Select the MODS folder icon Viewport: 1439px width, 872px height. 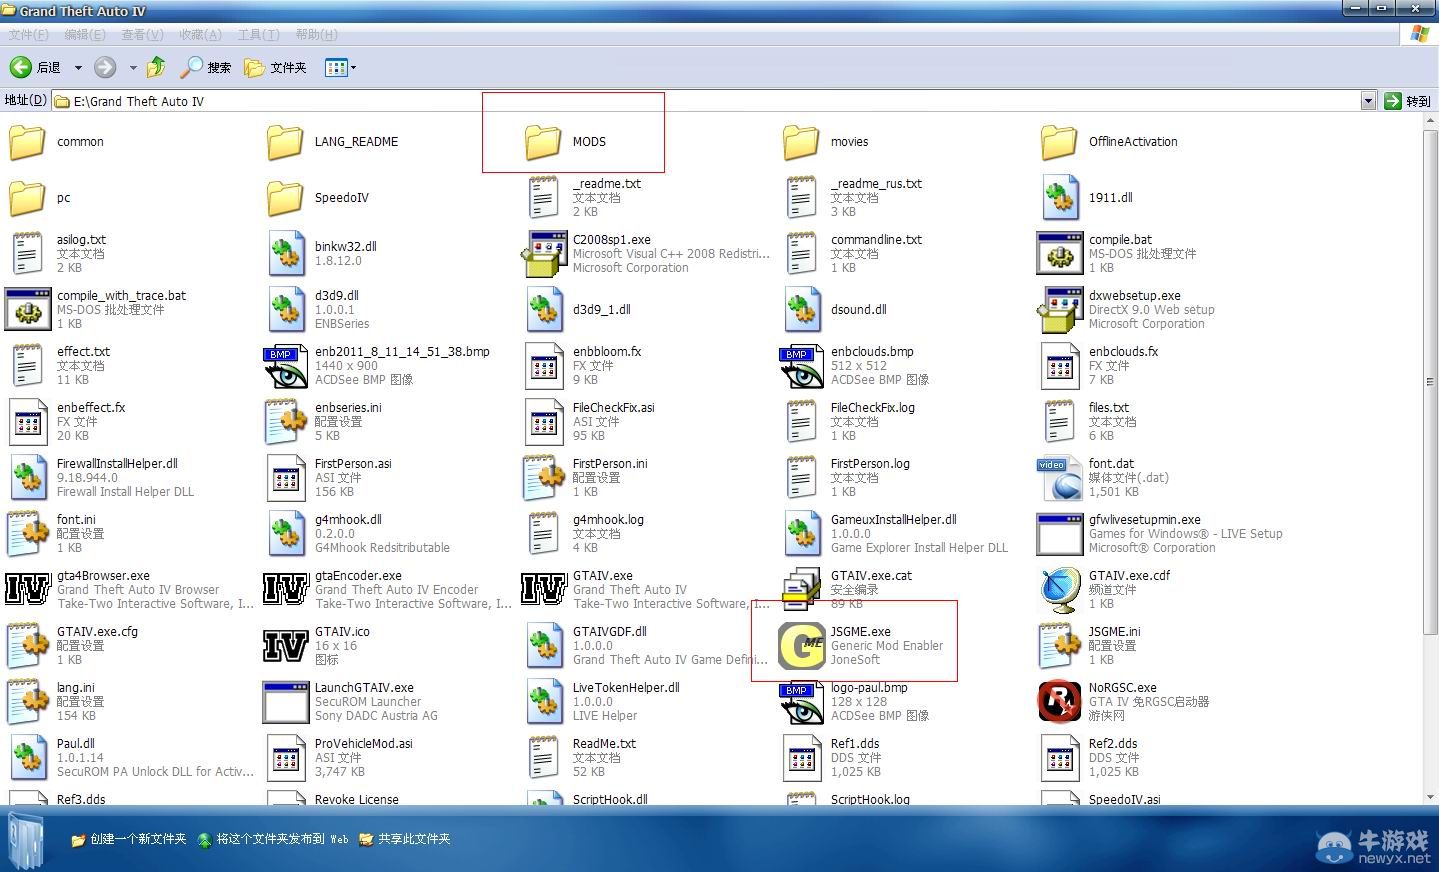click(x=543, y=142)
